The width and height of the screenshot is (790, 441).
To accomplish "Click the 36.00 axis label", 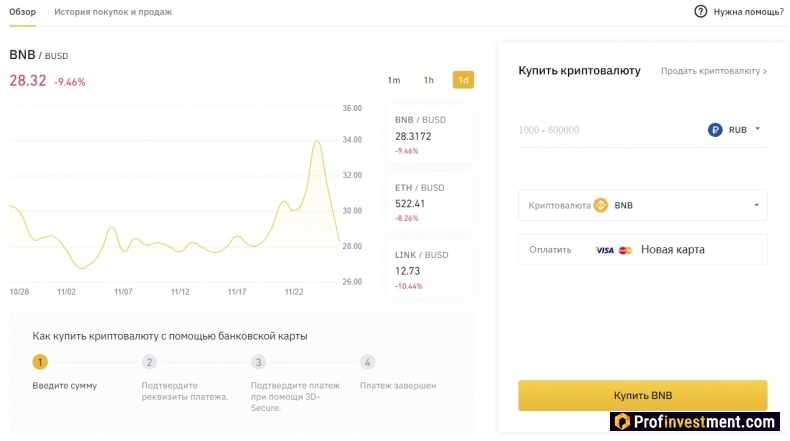I will (352, 108).
